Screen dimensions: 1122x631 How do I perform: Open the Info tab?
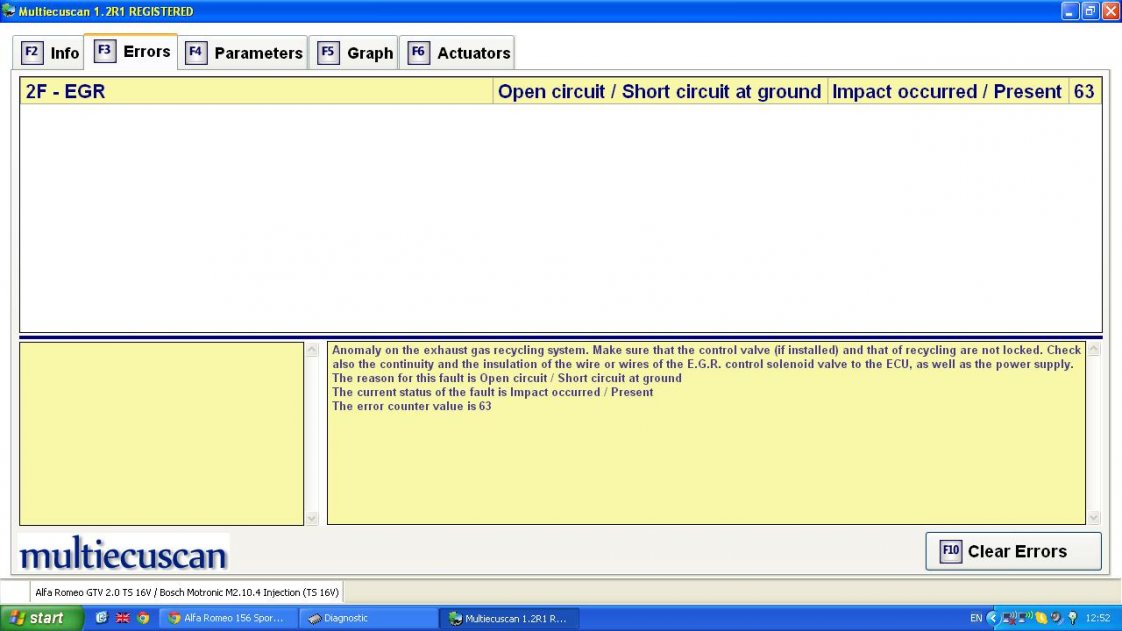coord(50,53)
